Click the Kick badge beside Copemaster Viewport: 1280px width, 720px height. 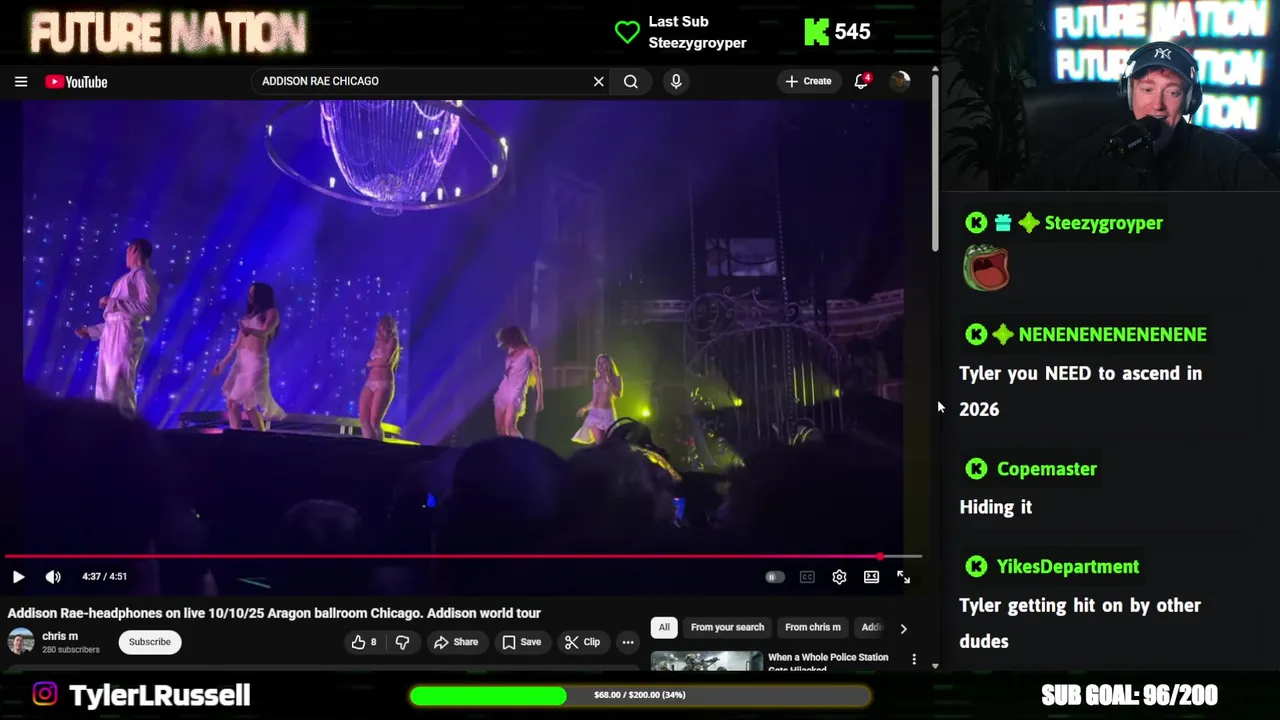point(976,469)
